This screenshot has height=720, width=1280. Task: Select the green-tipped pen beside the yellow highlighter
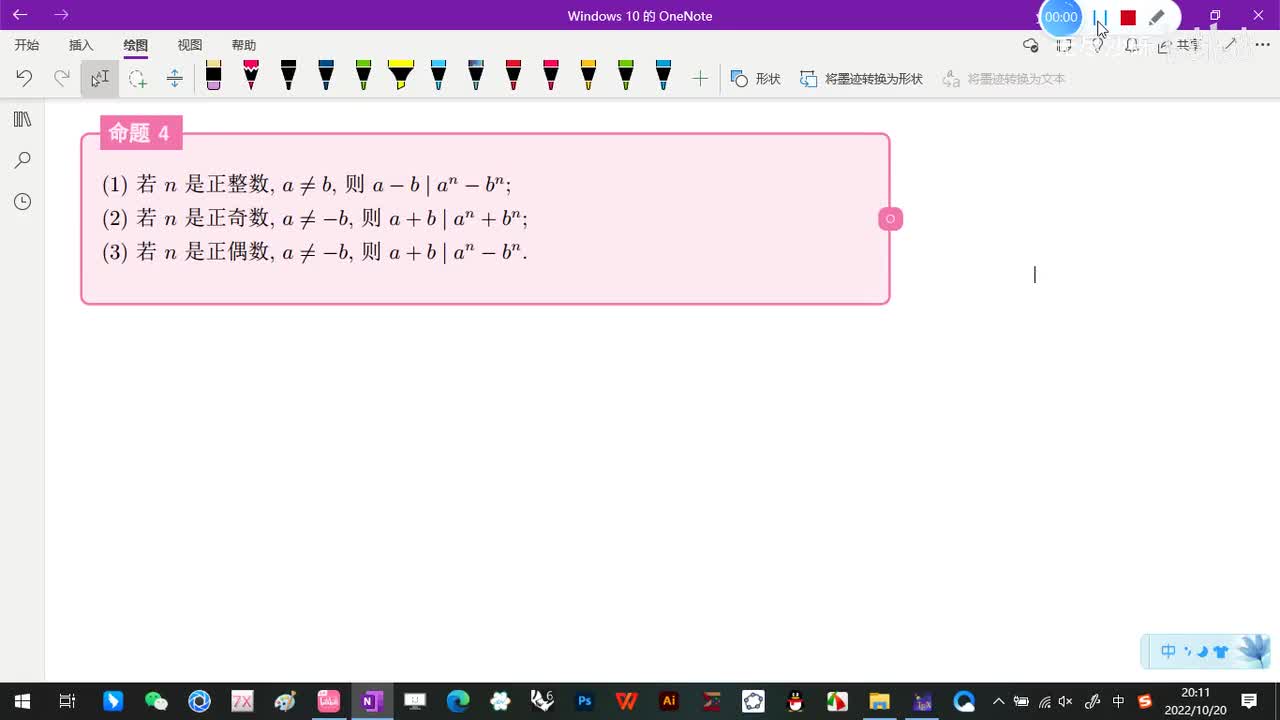pos(363,76)
